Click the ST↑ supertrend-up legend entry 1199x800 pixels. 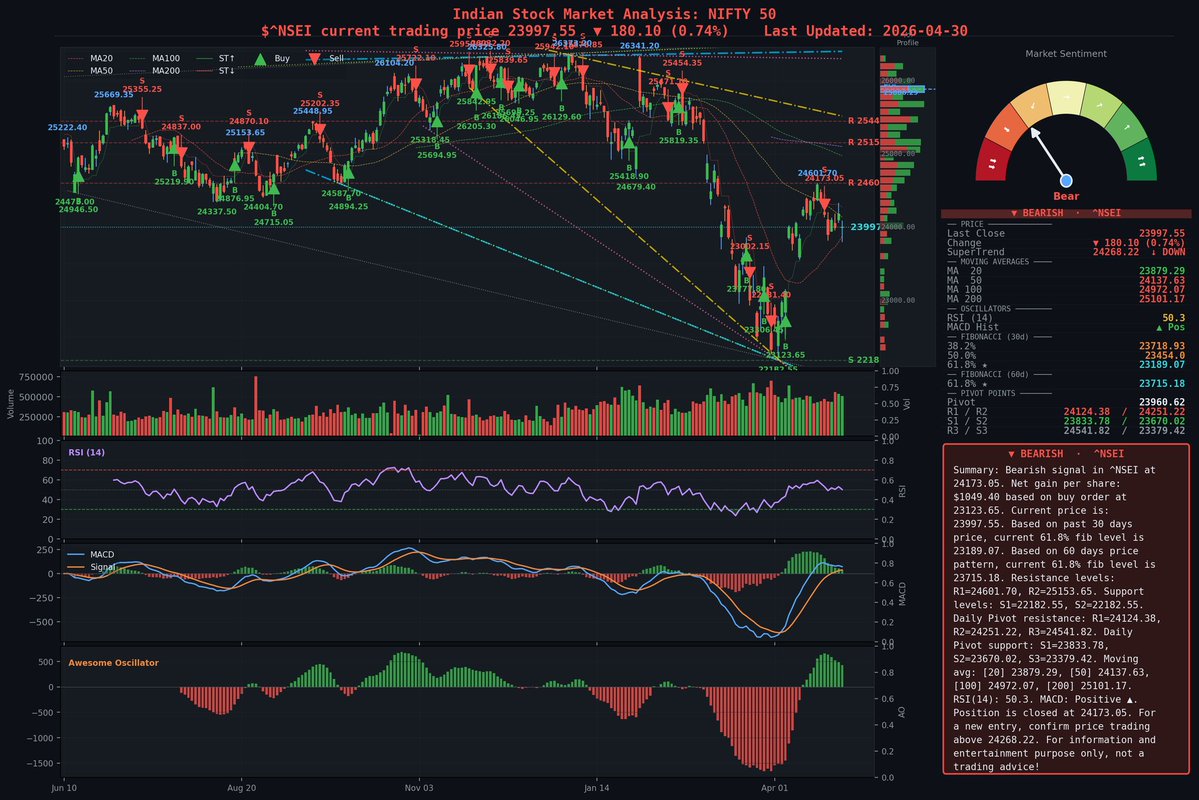tap(216, 58)
